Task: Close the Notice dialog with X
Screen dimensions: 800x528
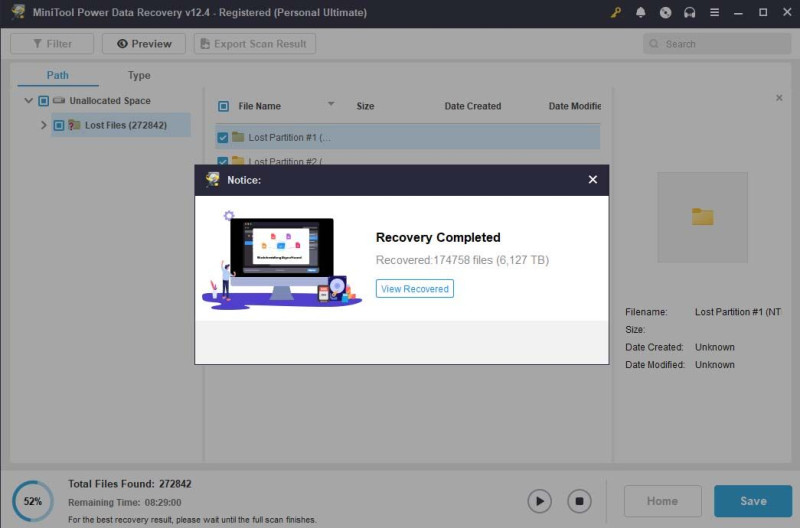Action: 592,180
